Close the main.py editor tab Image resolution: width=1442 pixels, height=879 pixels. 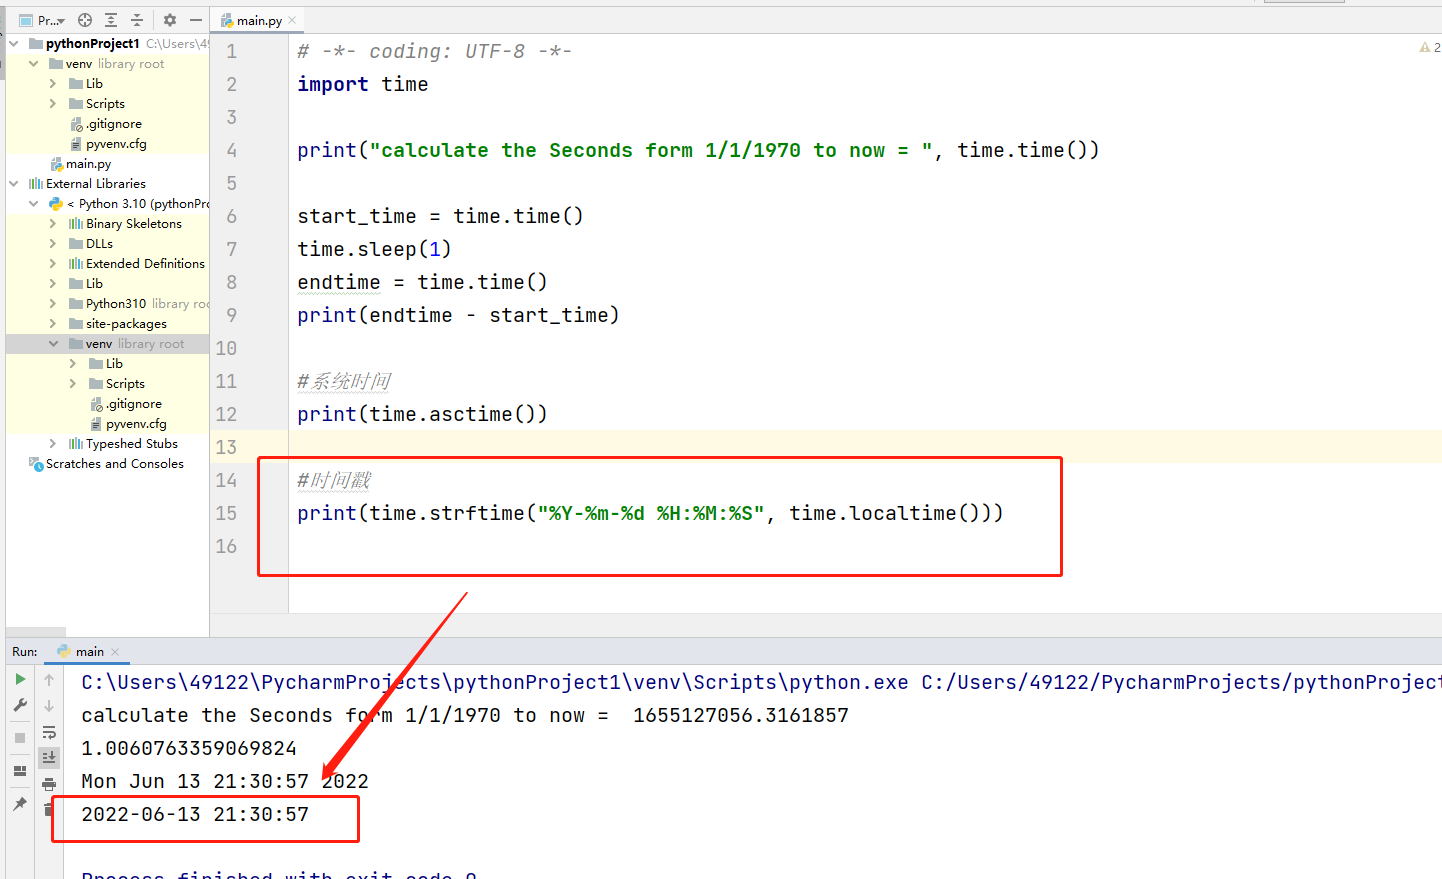coord(292,20)
